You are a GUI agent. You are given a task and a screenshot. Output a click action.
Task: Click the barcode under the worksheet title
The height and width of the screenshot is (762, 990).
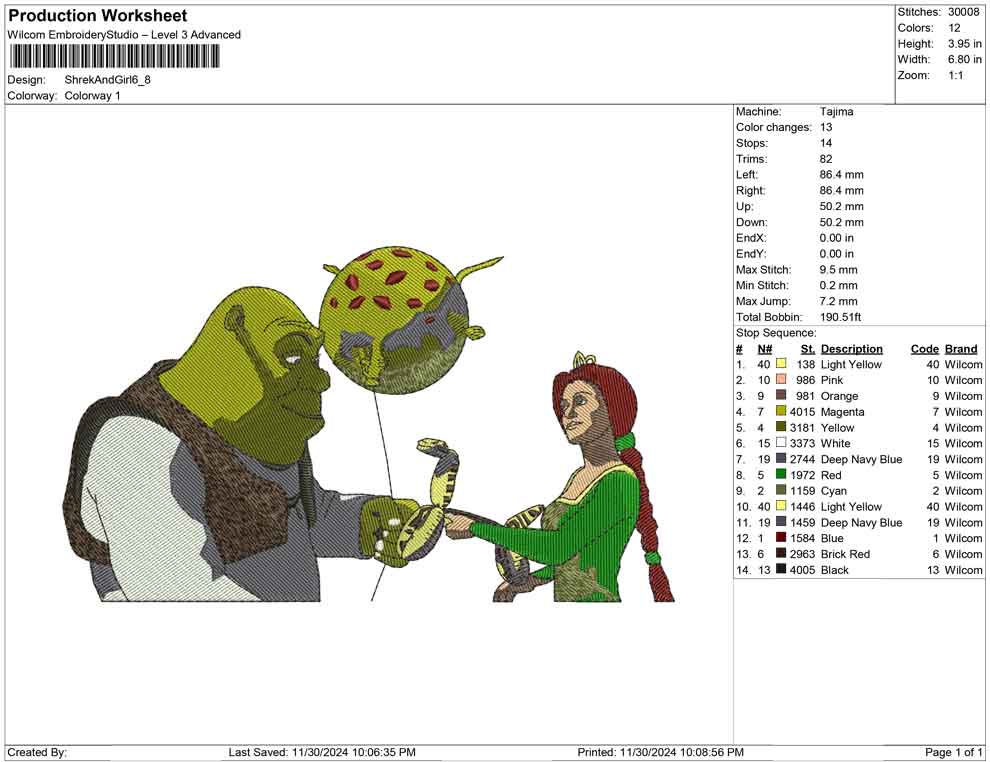point(114,57)
